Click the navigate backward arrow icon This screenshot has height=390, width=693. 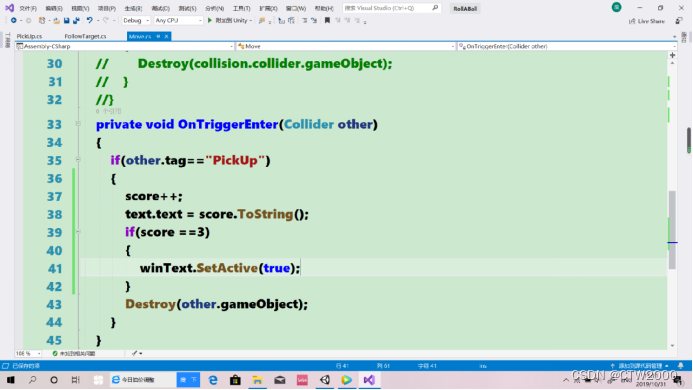click(x=14, y=20)
